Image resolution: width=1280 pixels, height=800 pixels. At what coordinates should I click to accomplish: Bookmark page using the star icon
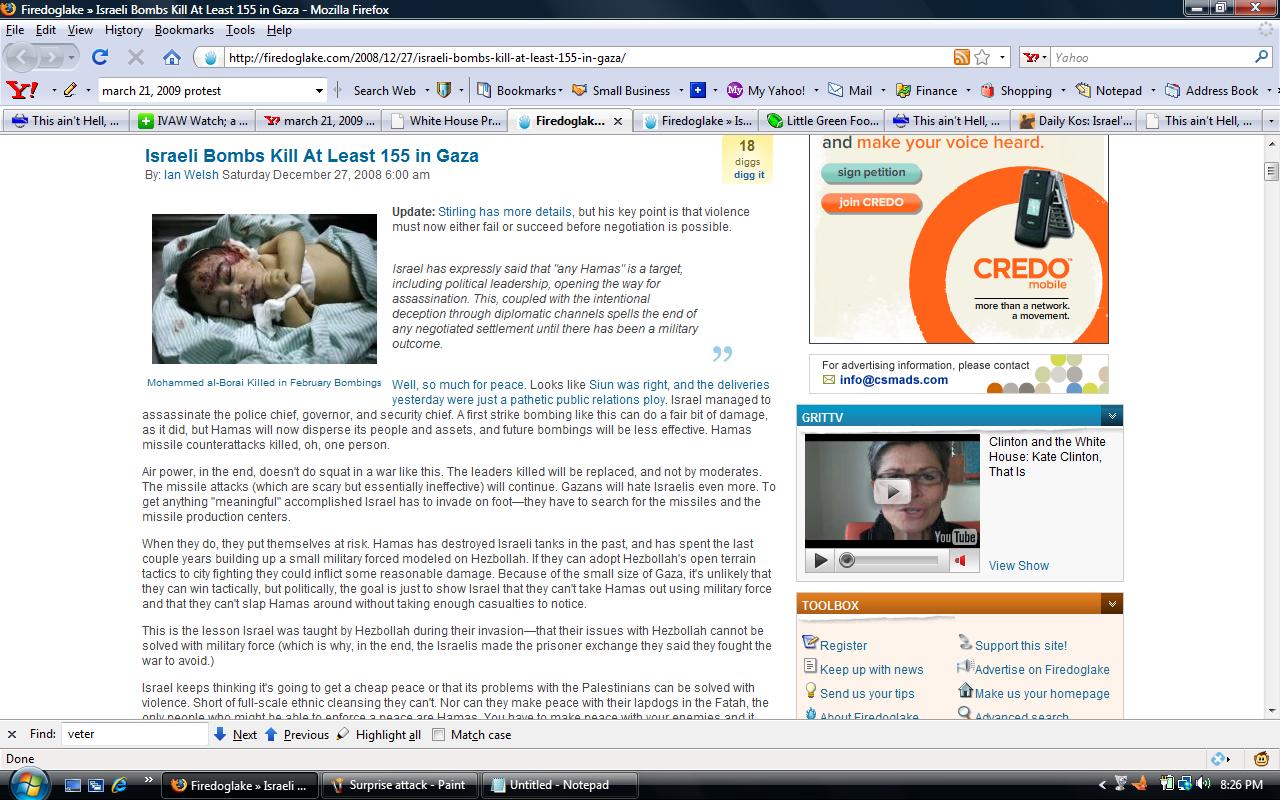tap(982, 57)
